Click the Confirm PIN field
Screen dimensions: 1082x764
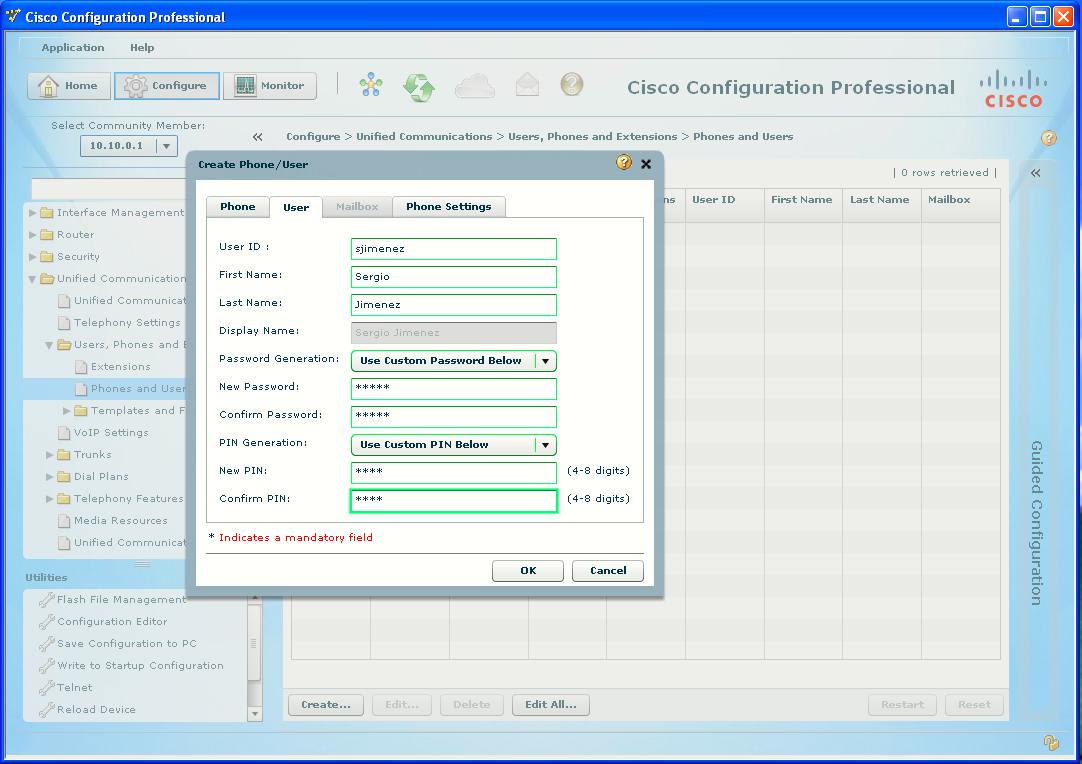point(453,501)
